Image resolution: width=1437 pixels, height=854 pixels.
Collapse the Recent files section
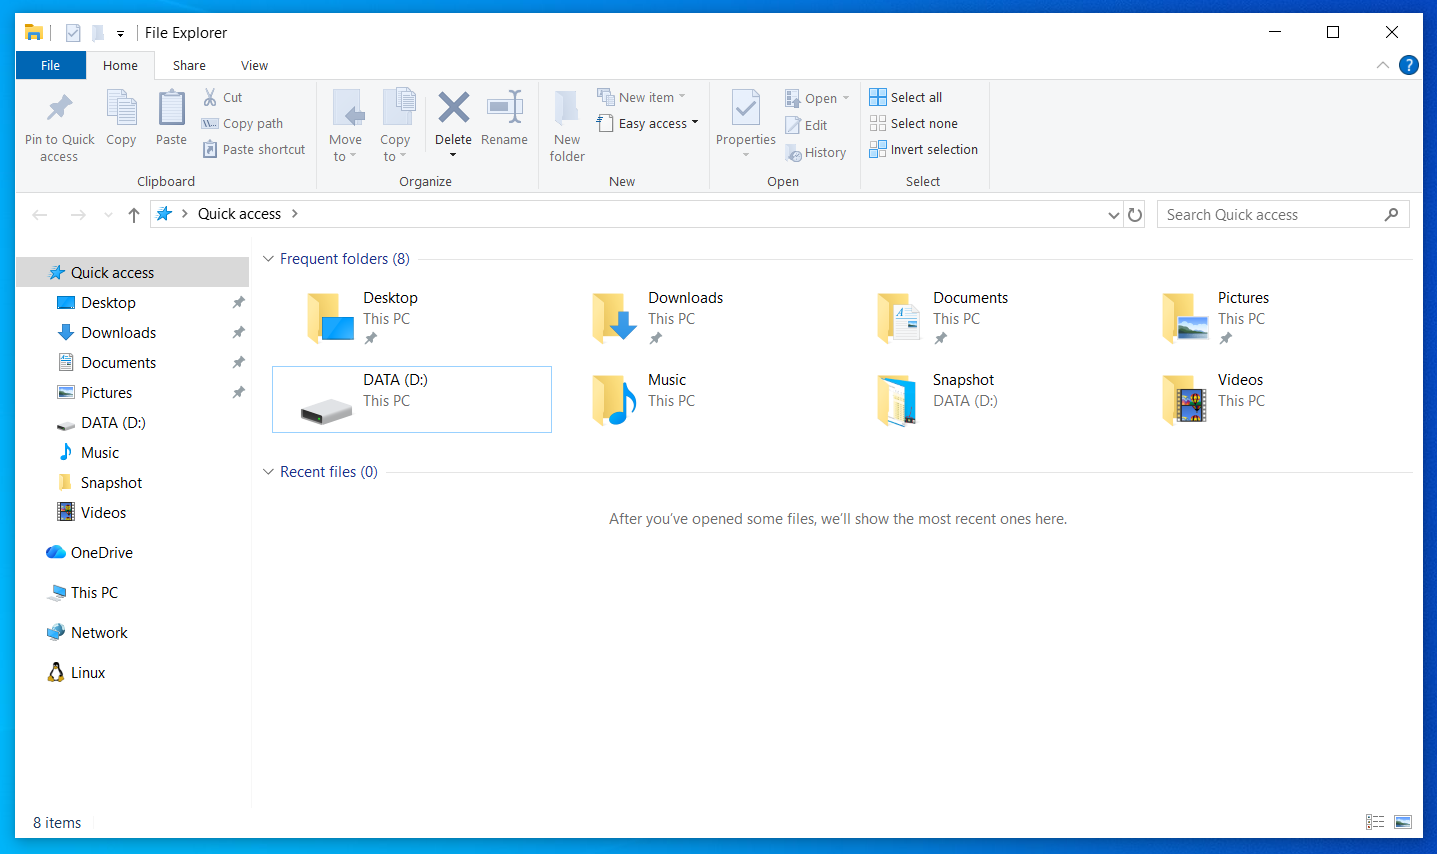(268, 471)
